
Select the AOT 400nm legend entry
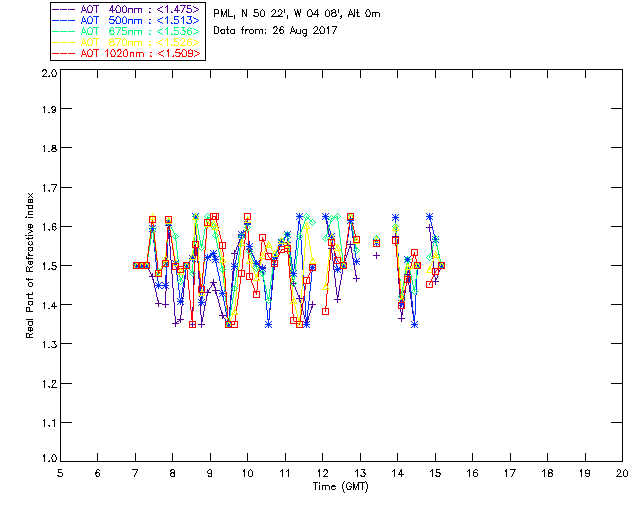tap(126, 9)
